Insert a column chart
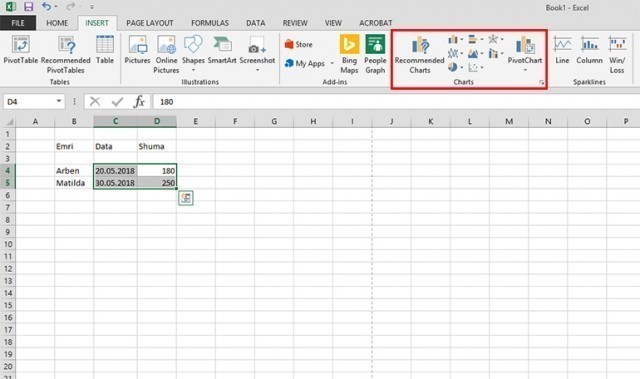The width and height of the screenshot is (640, 379). click(453, 39)
